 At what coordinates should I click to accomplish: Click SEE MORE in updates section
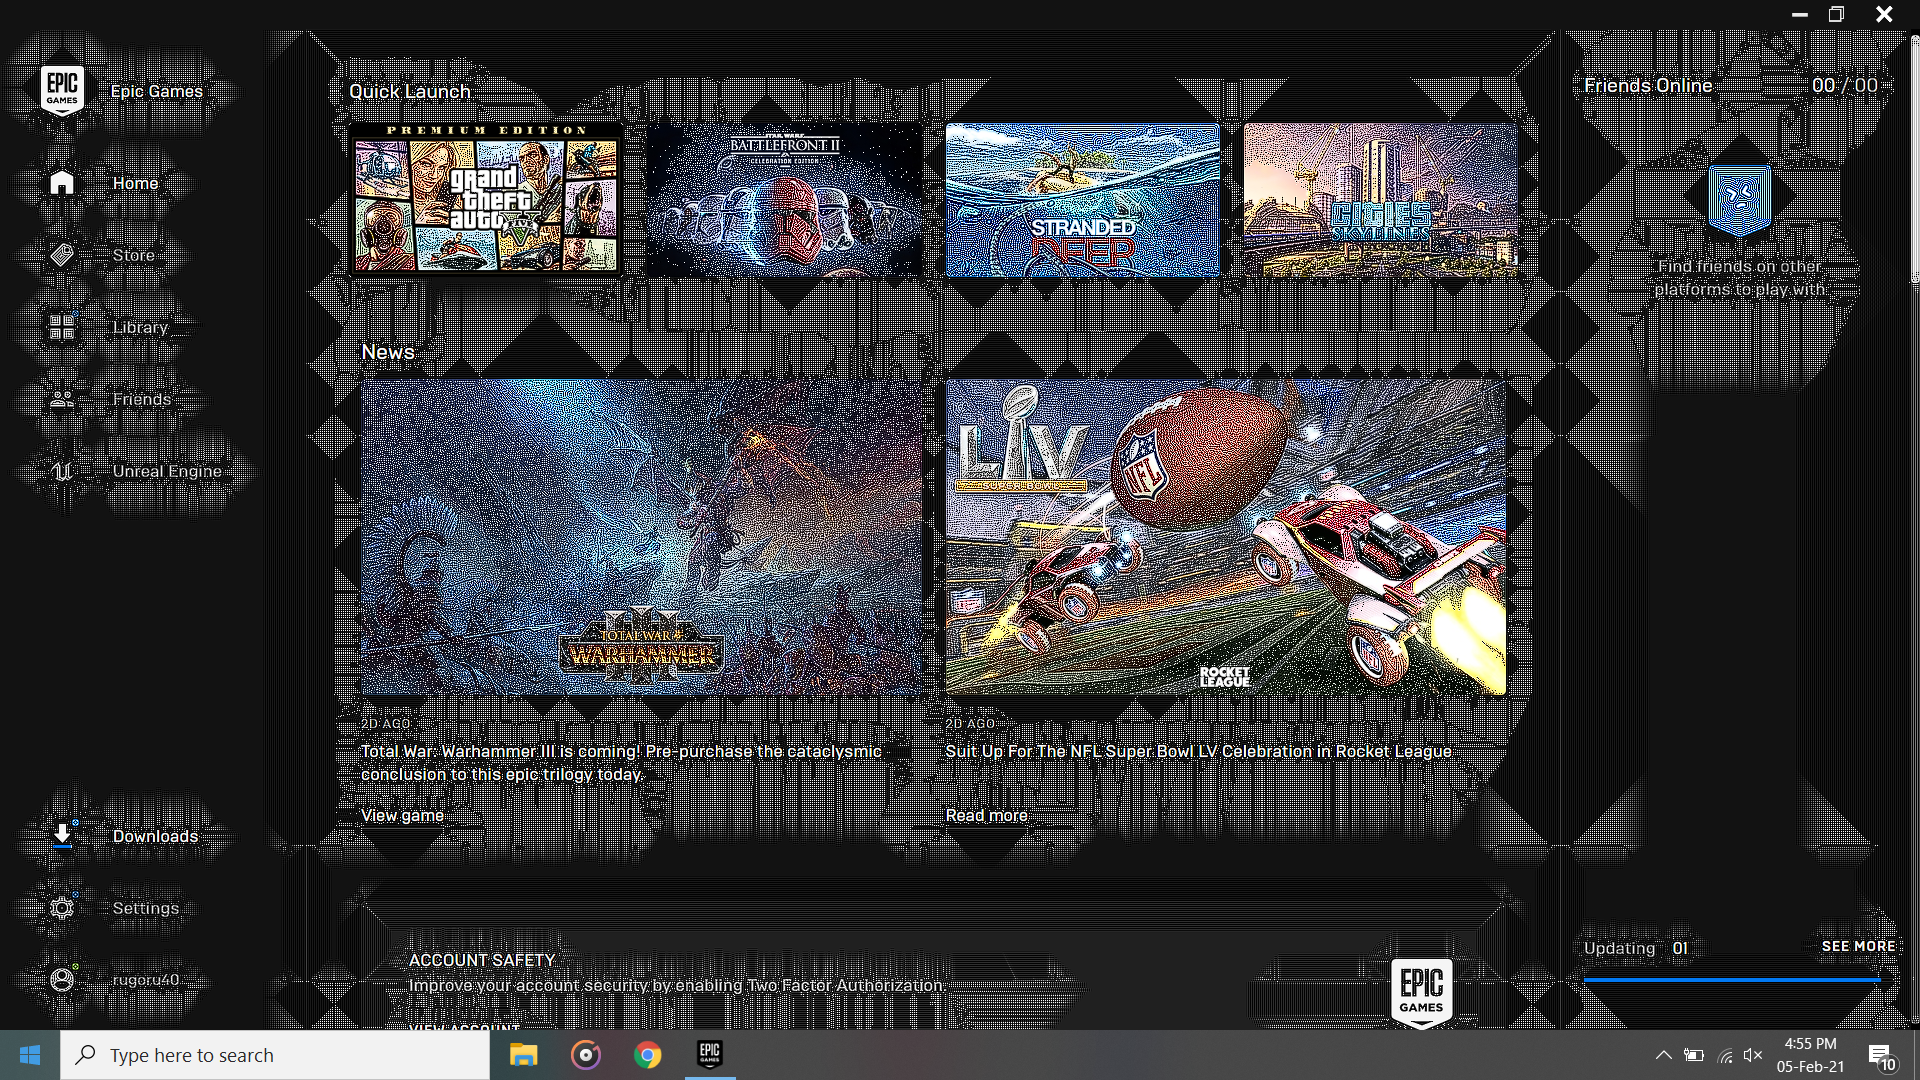coord(1857,947)
